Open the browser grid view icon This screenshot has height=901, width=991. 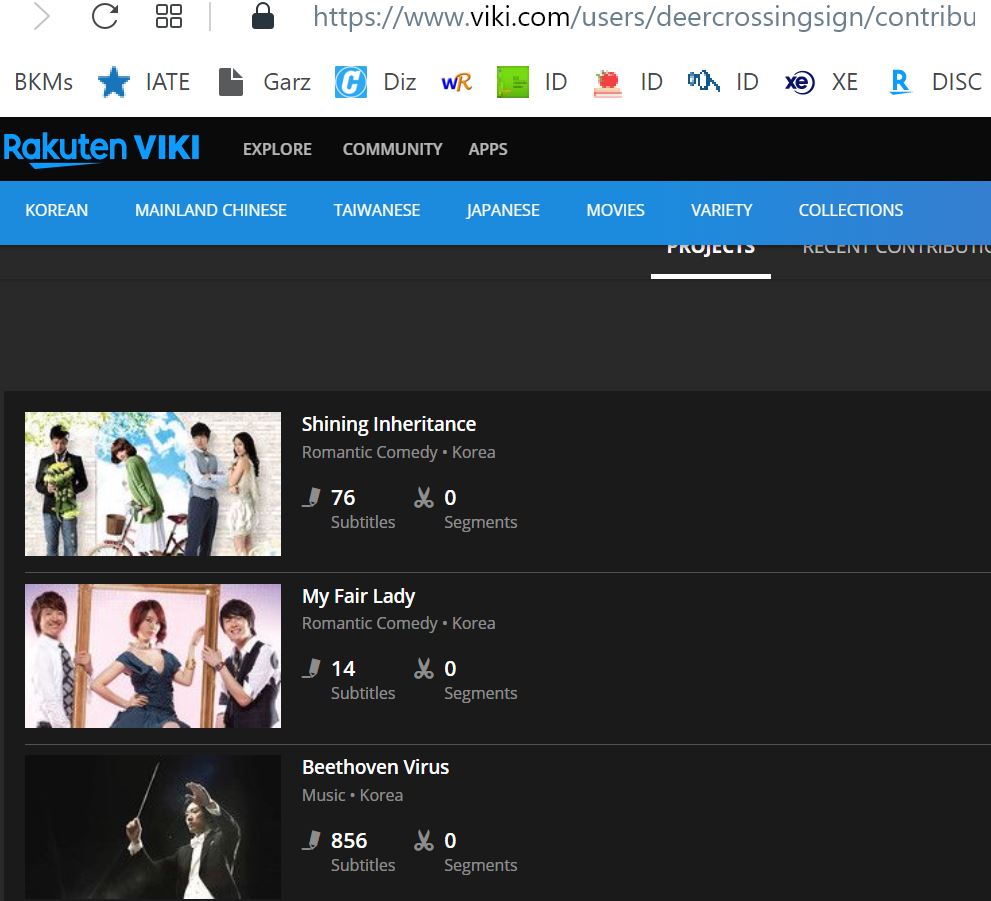click(x=169, y=16)
